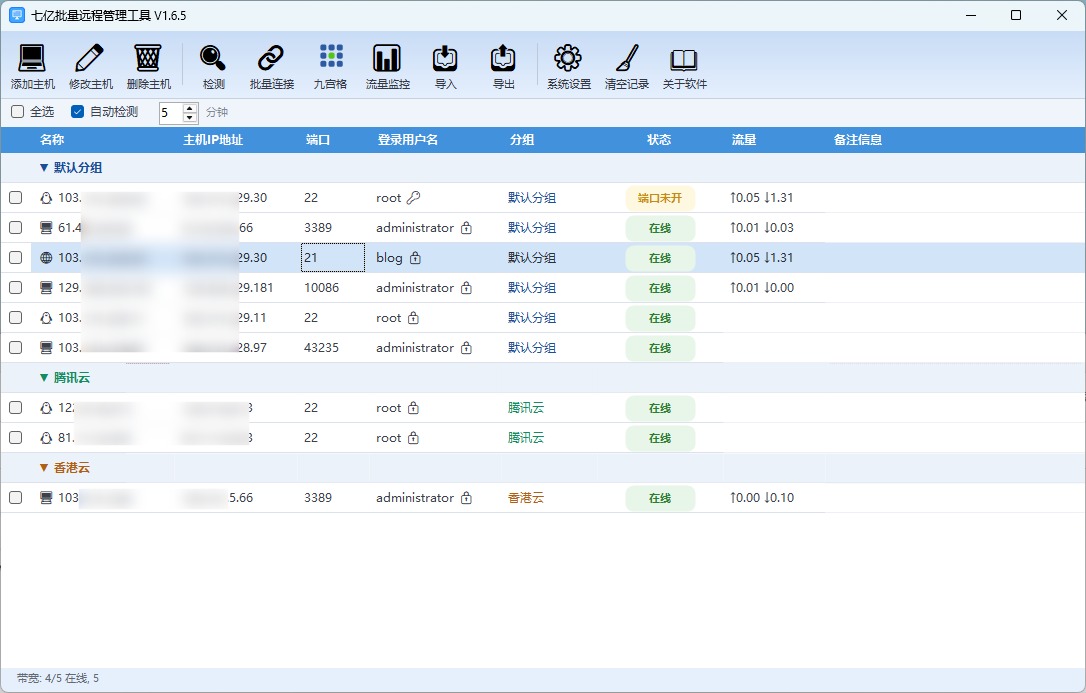Select the checkbox for the blog row
The height and width of the screenshot is (693, 1086).
click(x=15, y=258)
